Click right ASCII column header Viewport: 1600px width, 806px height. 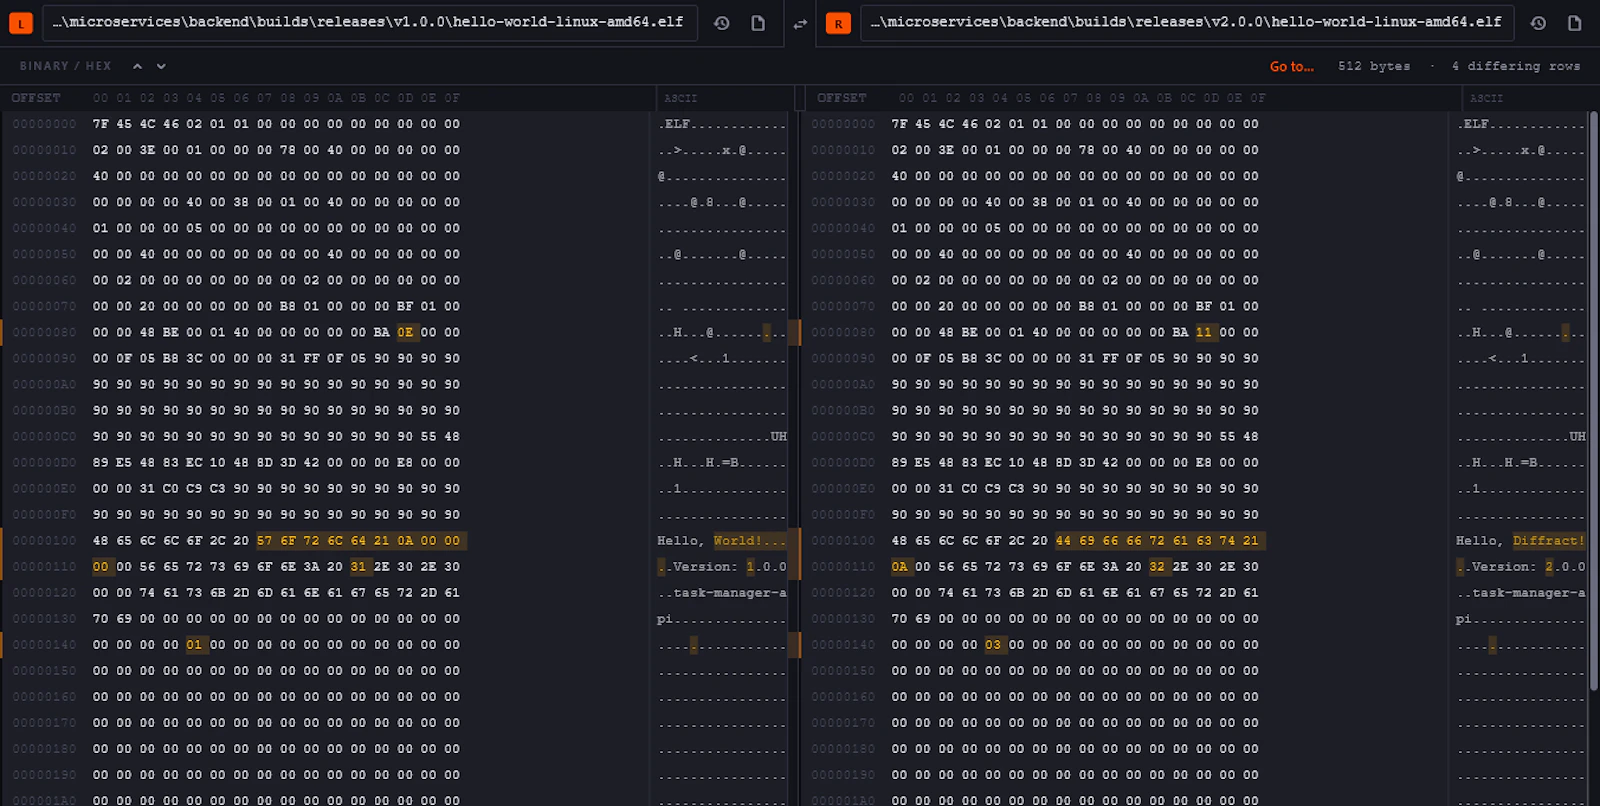pos(1487,98)
